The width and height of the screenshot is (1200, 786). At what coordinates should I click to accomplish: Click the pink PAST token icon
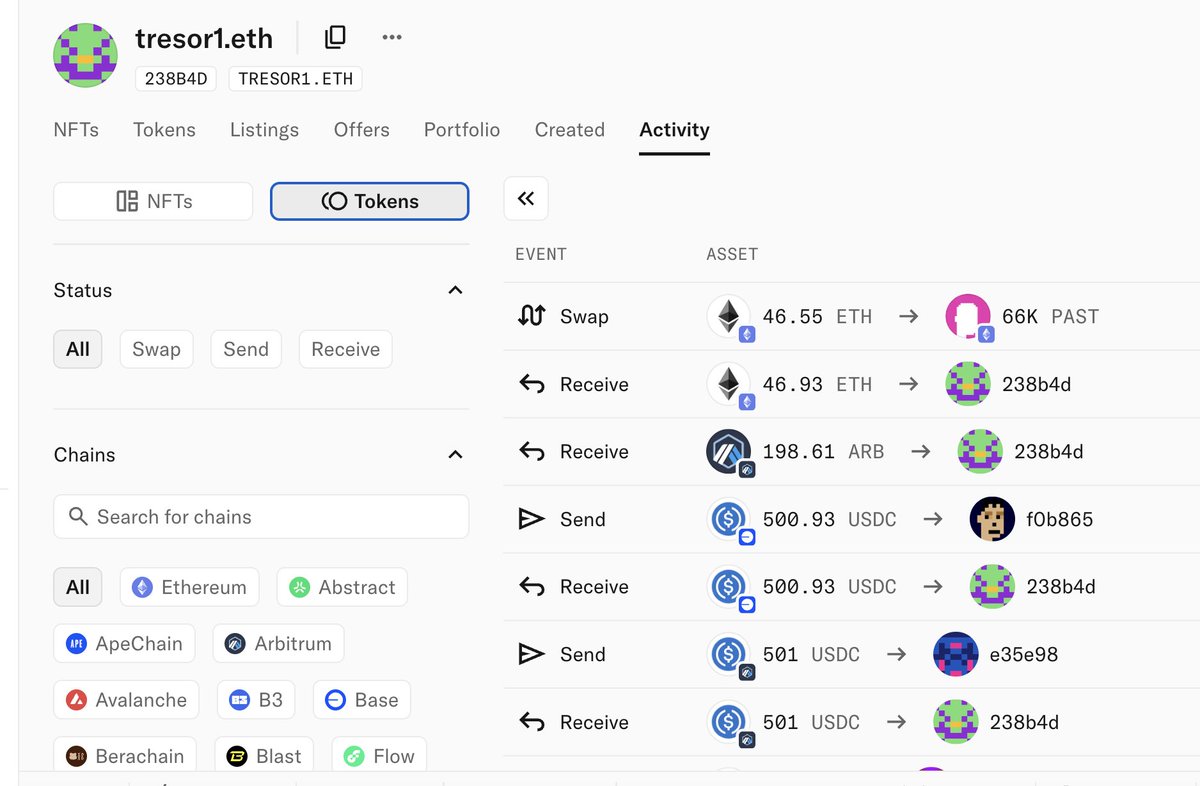click(x=968, y=316)
